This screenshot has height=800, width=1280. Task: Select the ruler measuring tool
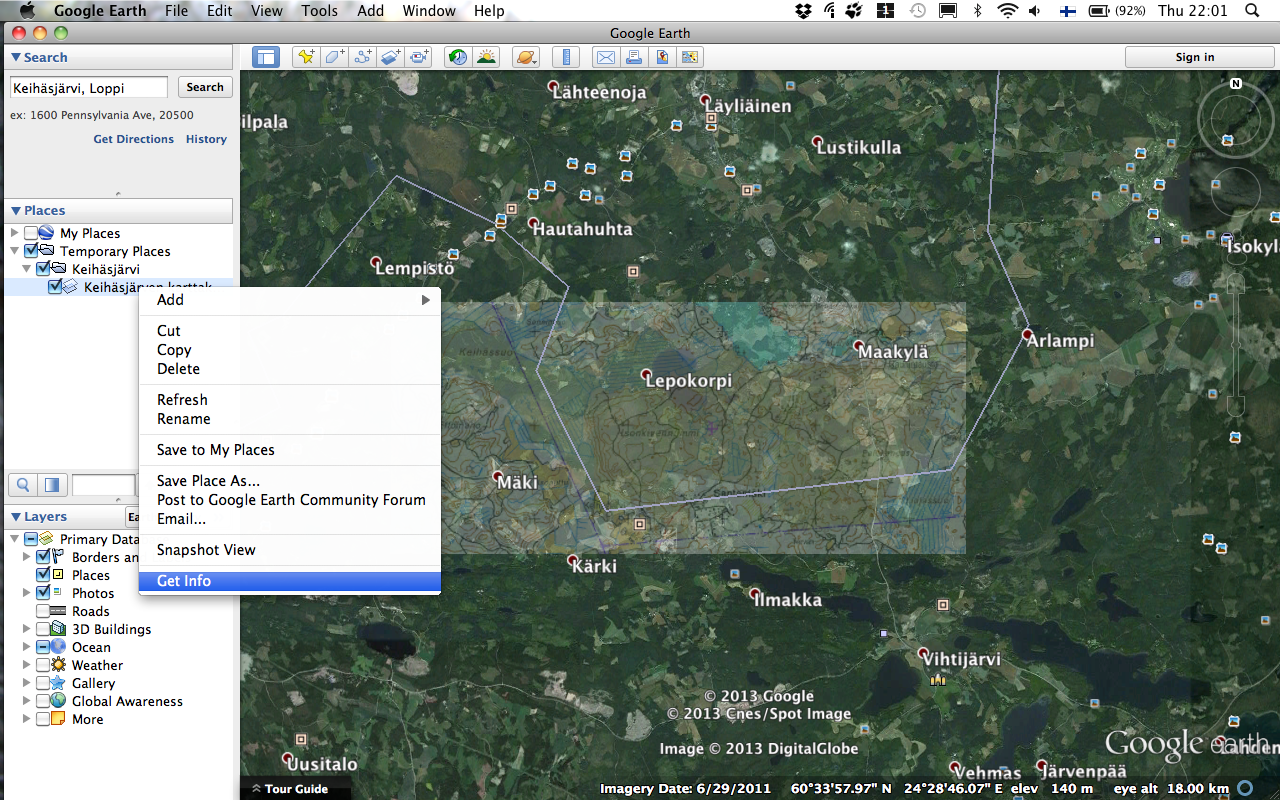click(x=565, y=57)
